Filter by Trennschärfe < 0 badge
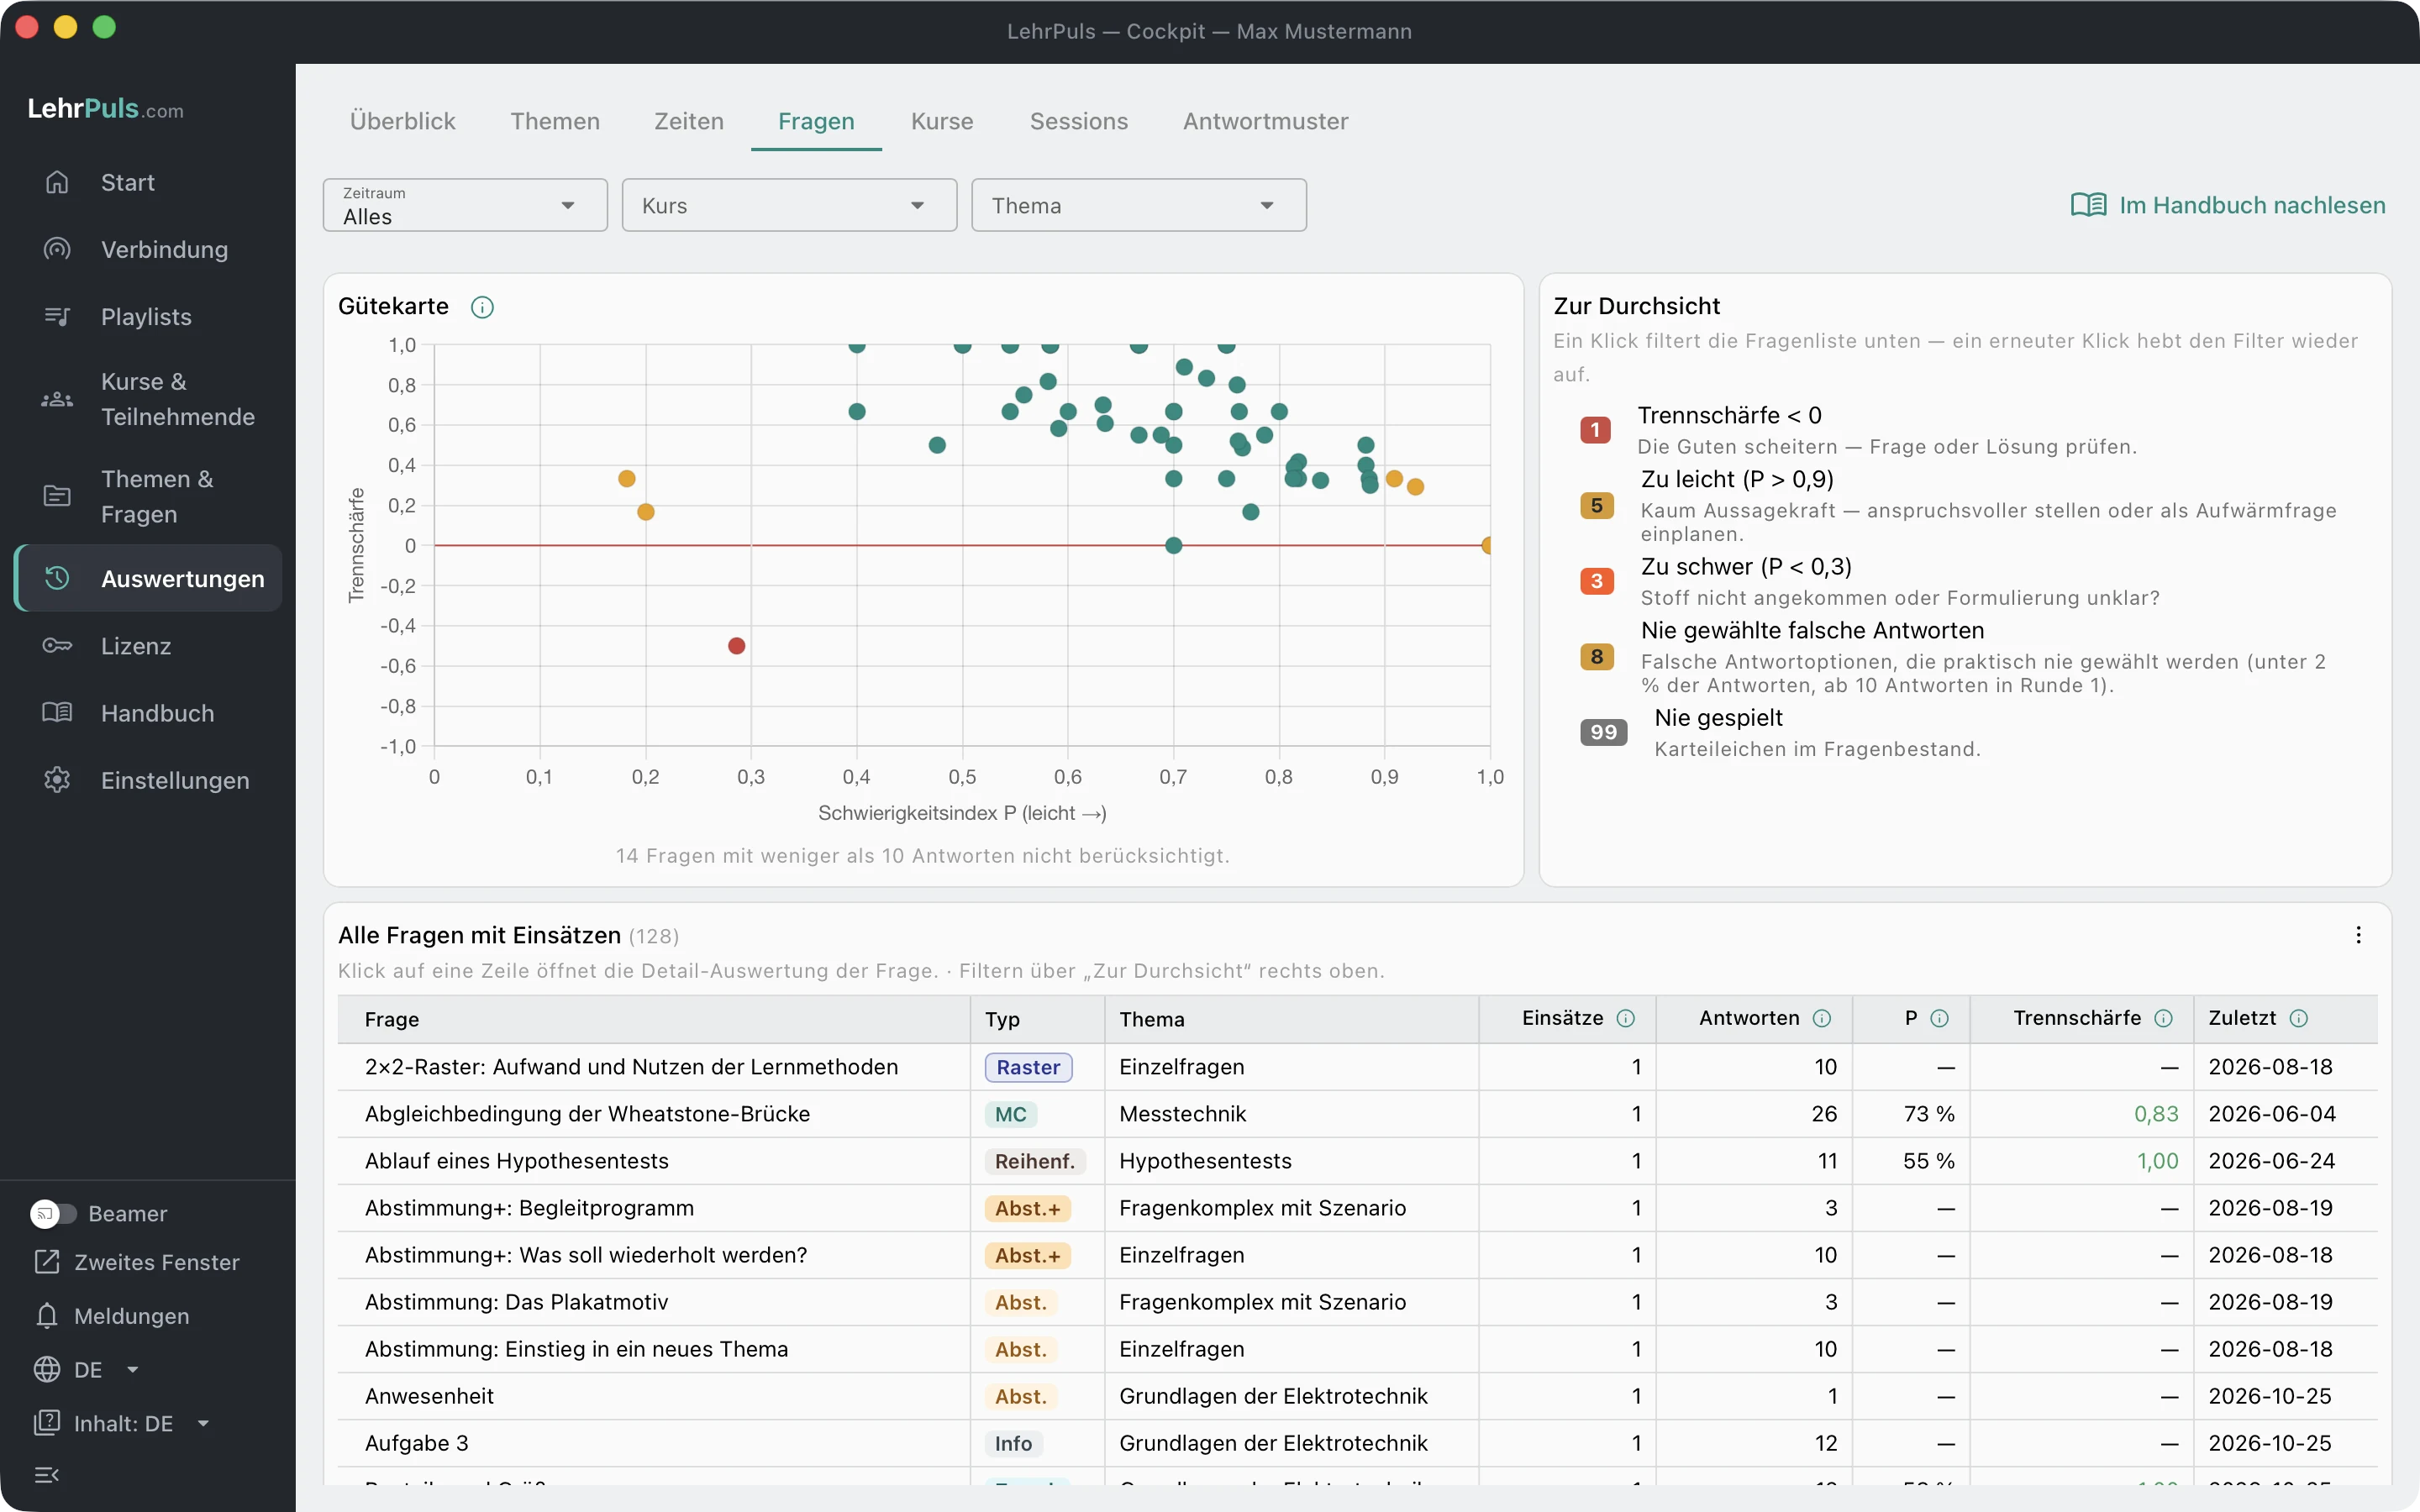Viewport: 2420px width, 1512px height. coord(1595,430)
